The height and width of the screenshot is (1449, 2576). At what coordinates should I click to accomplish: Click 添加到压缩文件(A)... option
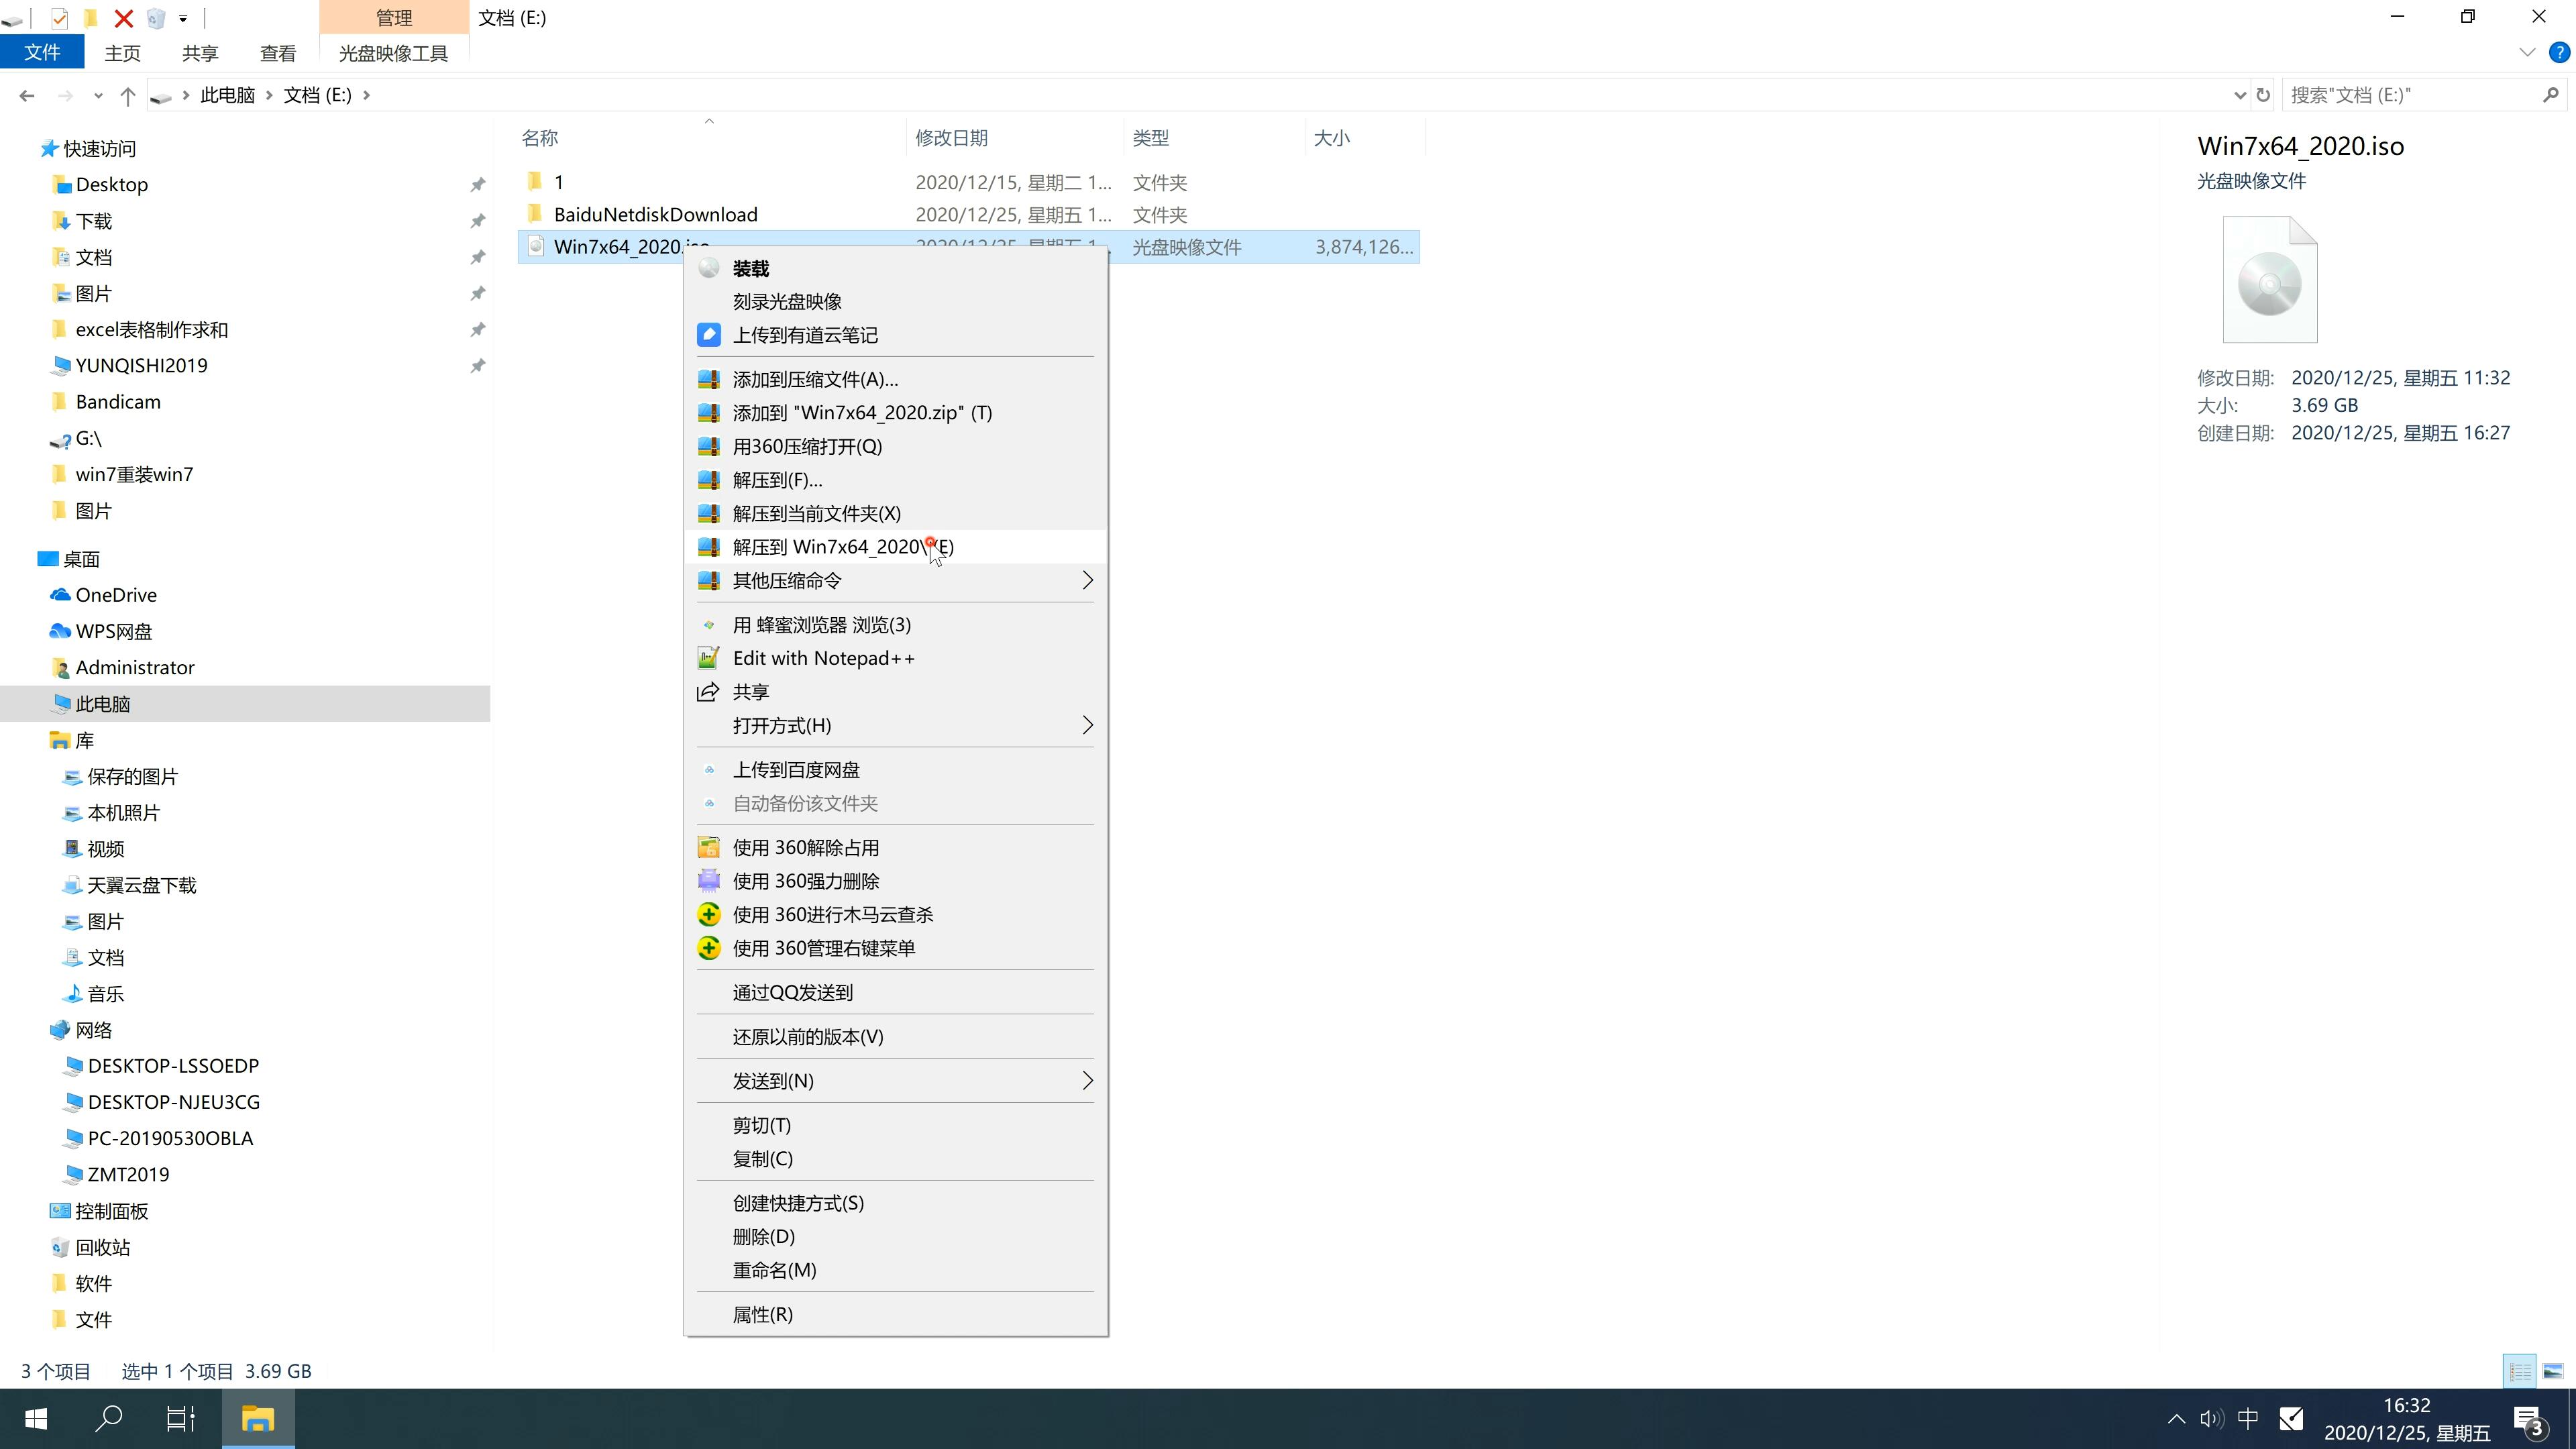(814, 377)
